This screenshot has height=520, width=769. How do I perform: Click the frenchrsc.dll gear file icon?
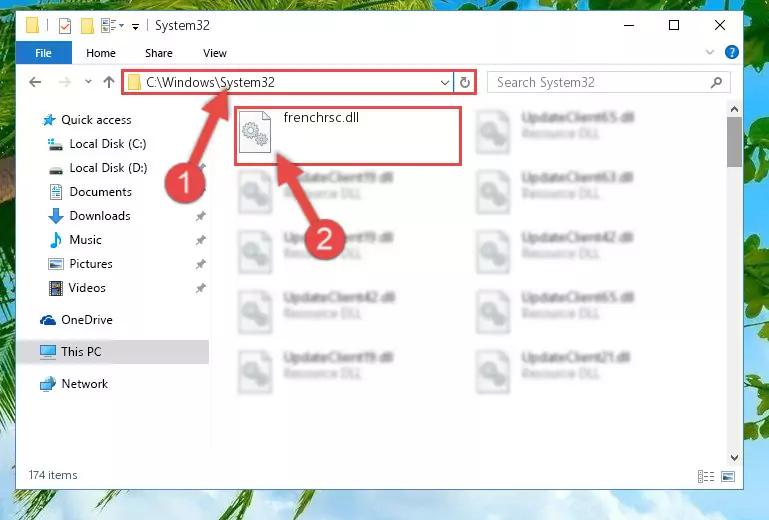255,132
